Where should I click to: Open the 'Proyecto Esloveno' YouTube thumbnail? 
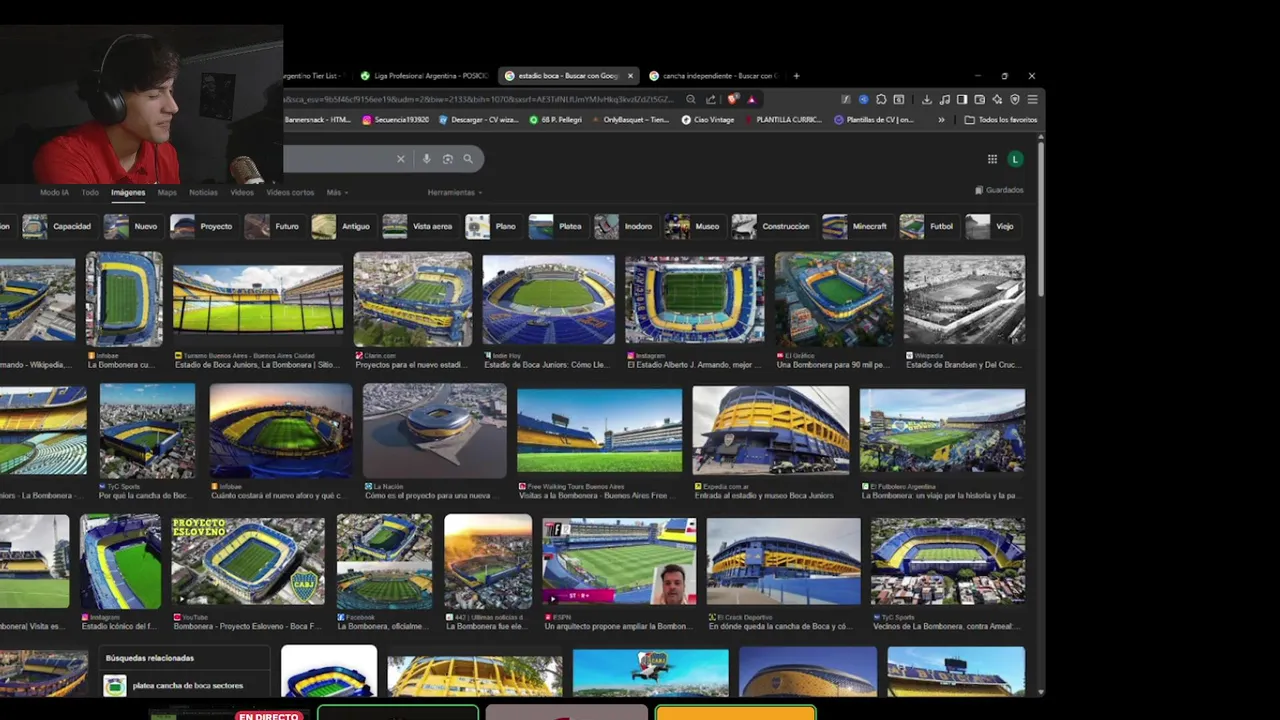tap(248, 561)
